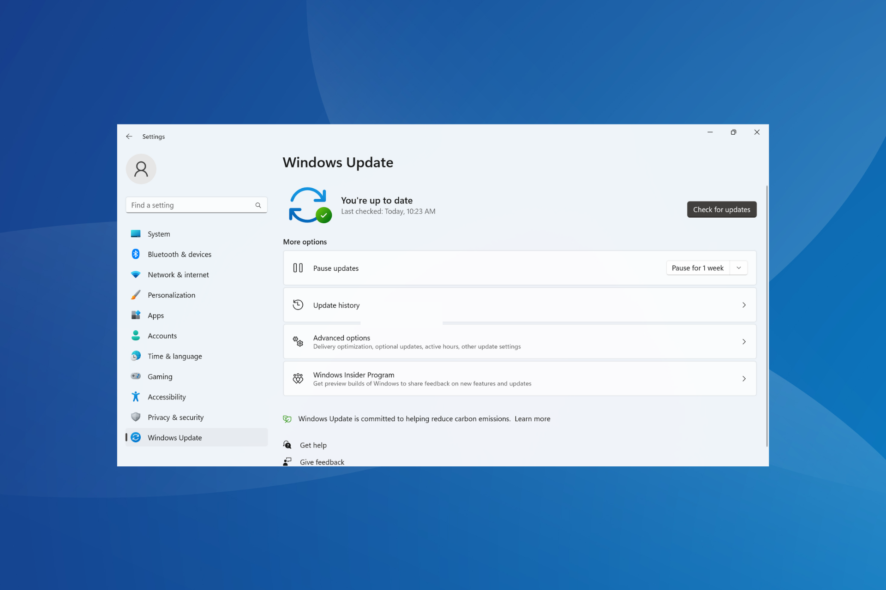Viewport: 886px width, 590px height.
Task: Select Network & internet category
Action: (x=196, y=275)
